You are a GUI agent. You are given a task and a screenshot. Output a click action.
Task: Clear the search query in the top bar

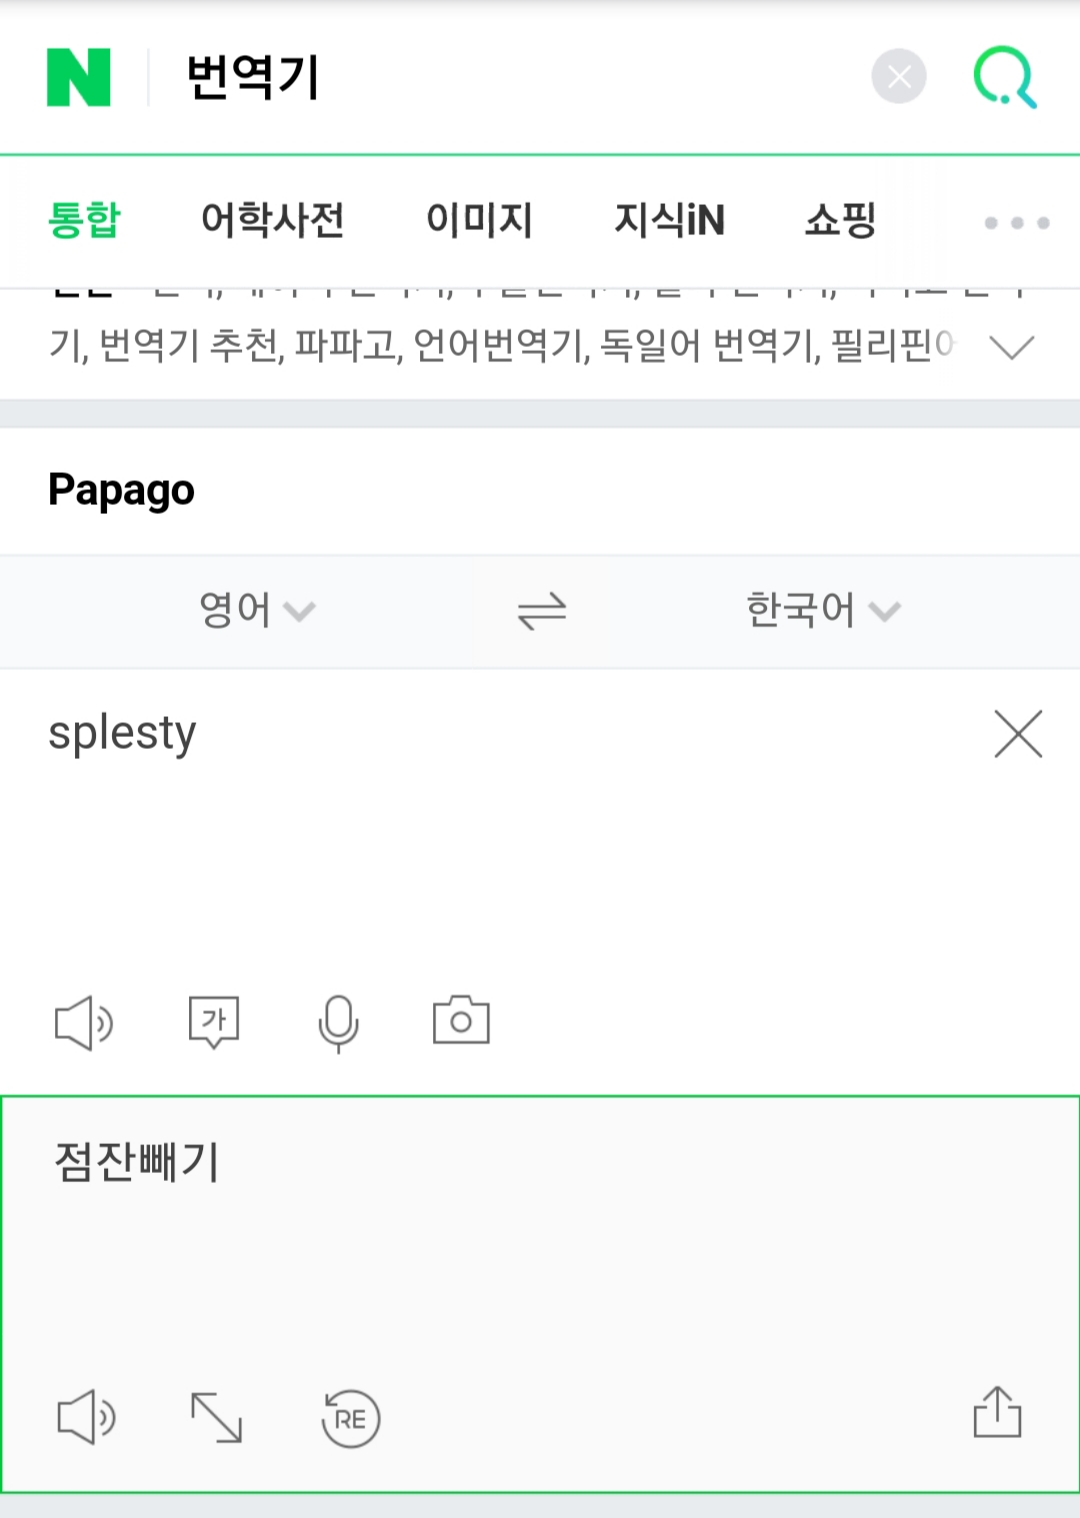click(x=898, y=77)
